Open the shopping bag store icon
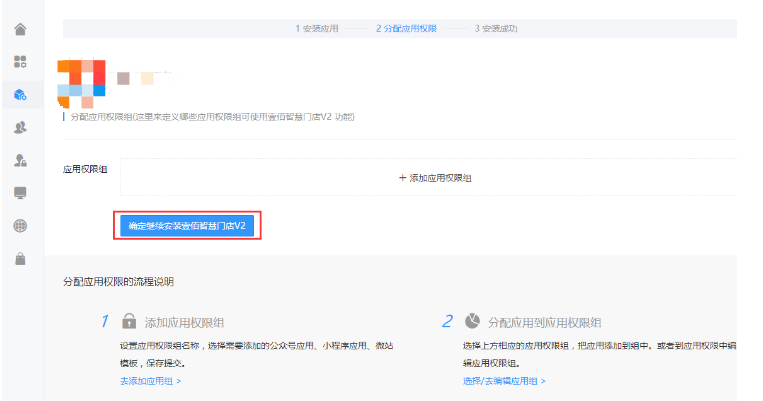Screen dimensions: 763x401 click(20, 259)
